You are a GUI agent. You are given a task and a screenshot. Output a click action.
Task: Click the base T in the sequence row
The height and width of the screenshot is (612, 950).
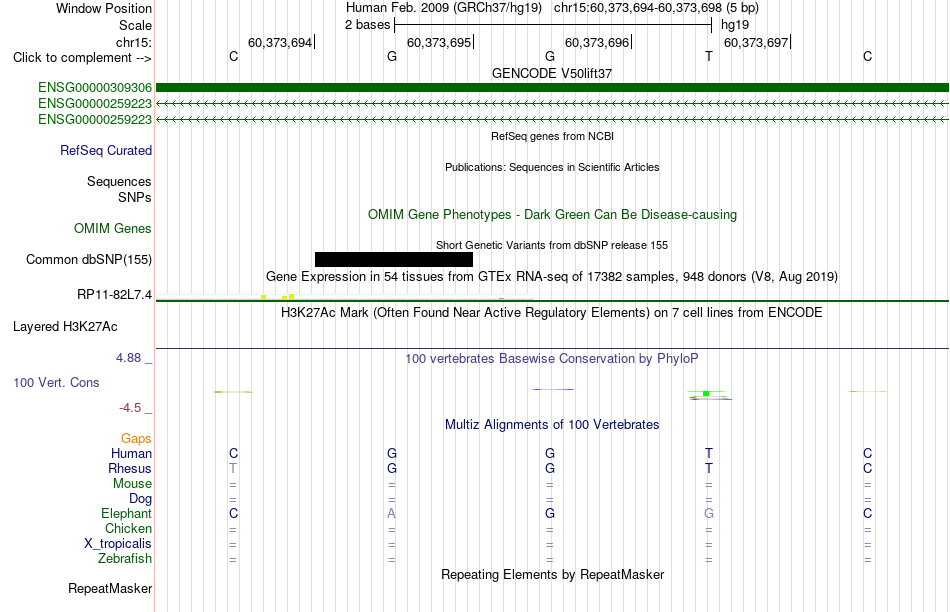[709, 56]
